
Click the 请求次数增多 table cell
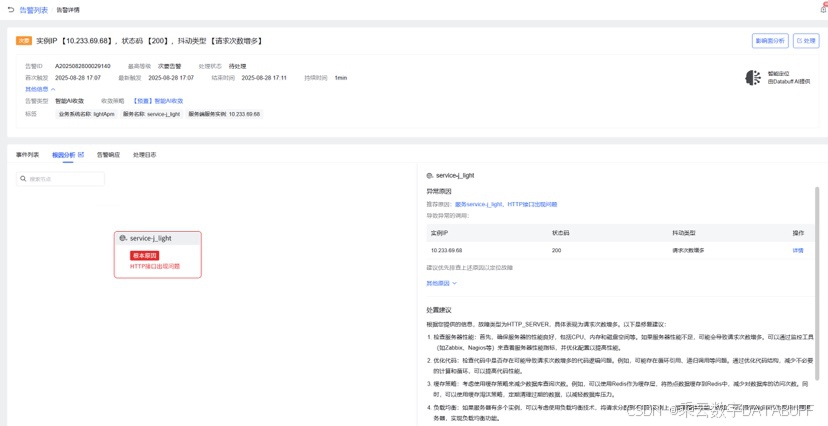click(x=688, y=250)
